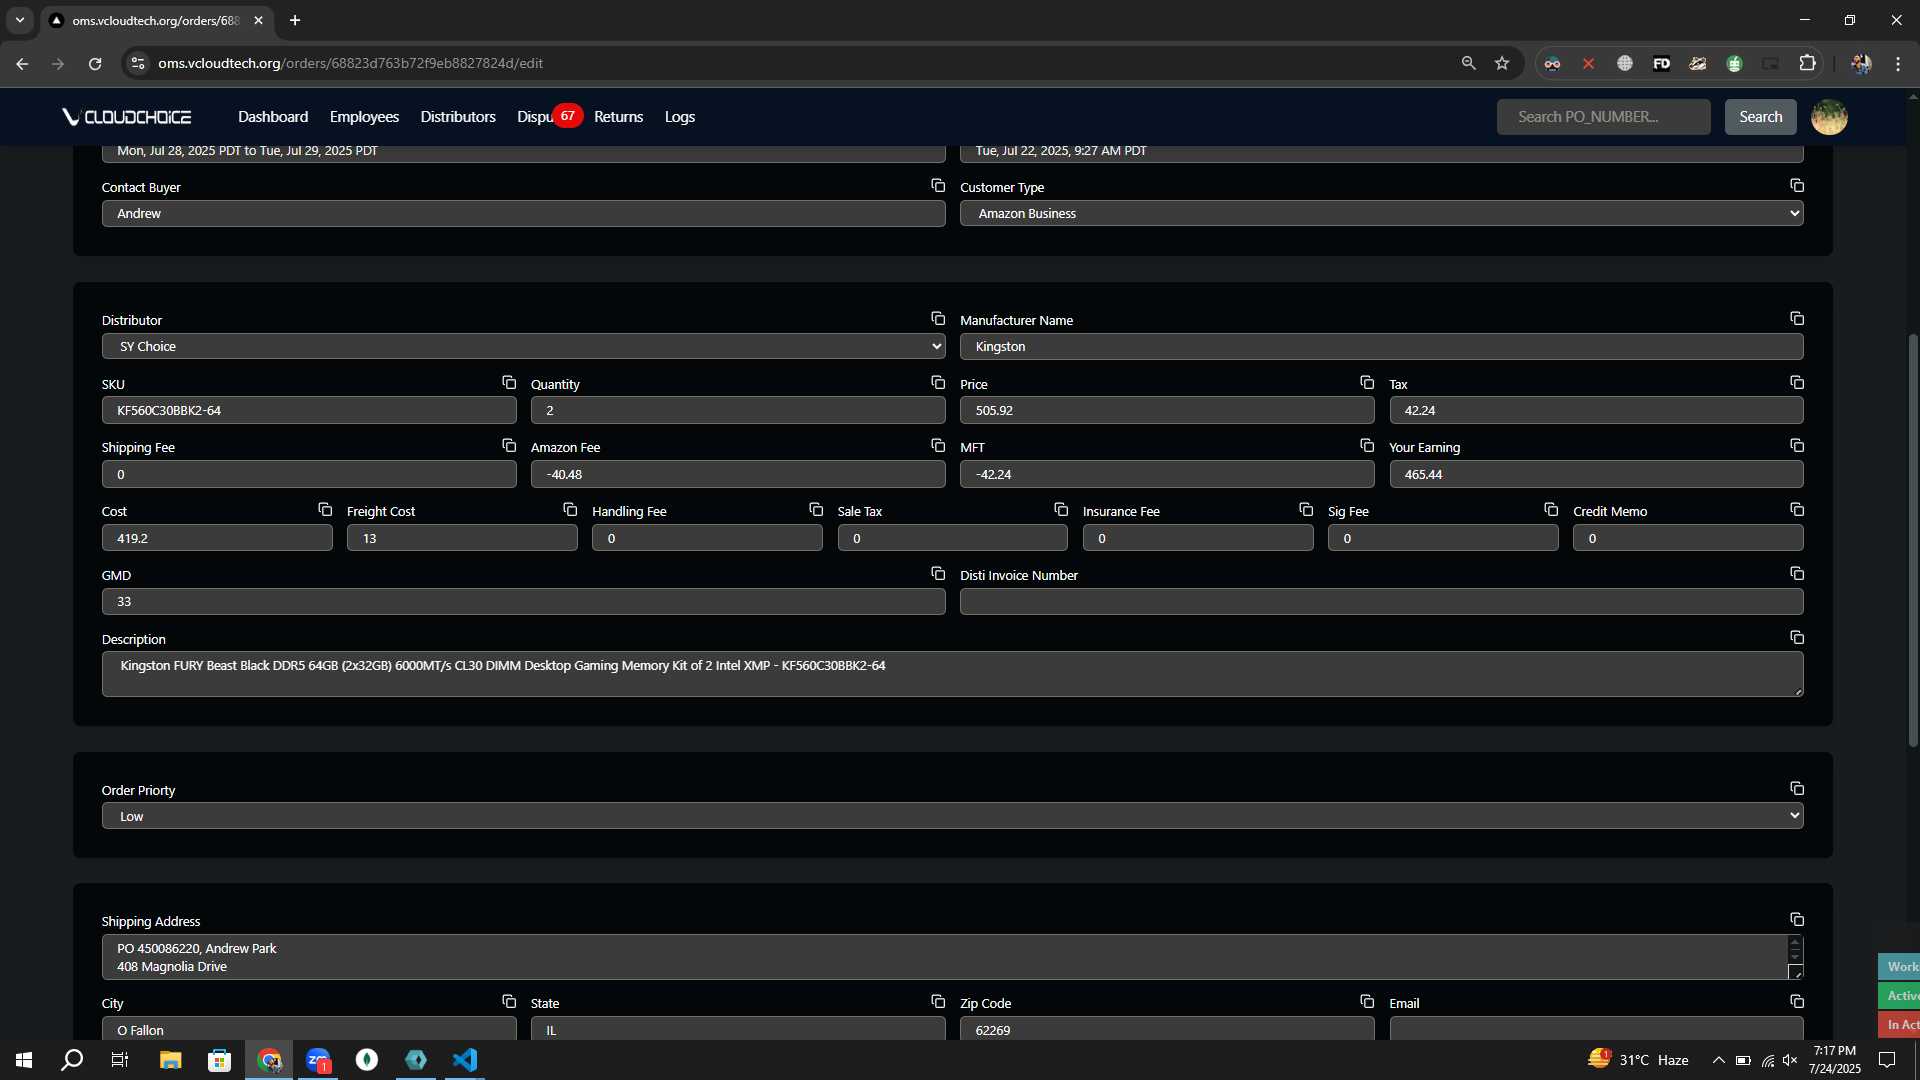Open the Distributor dropdown showing SY Choice
This screenshot has width=1920, height=1080.
[x=523, y=346]
